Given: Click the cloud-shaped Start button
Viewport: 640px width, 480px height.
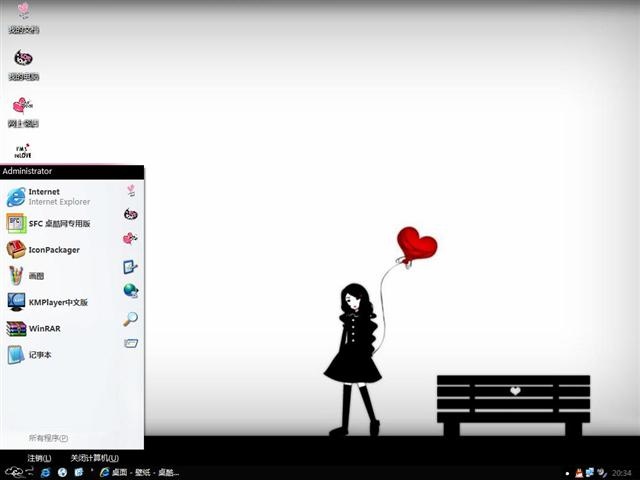Looking at the screenshot, I should point(14,473).
